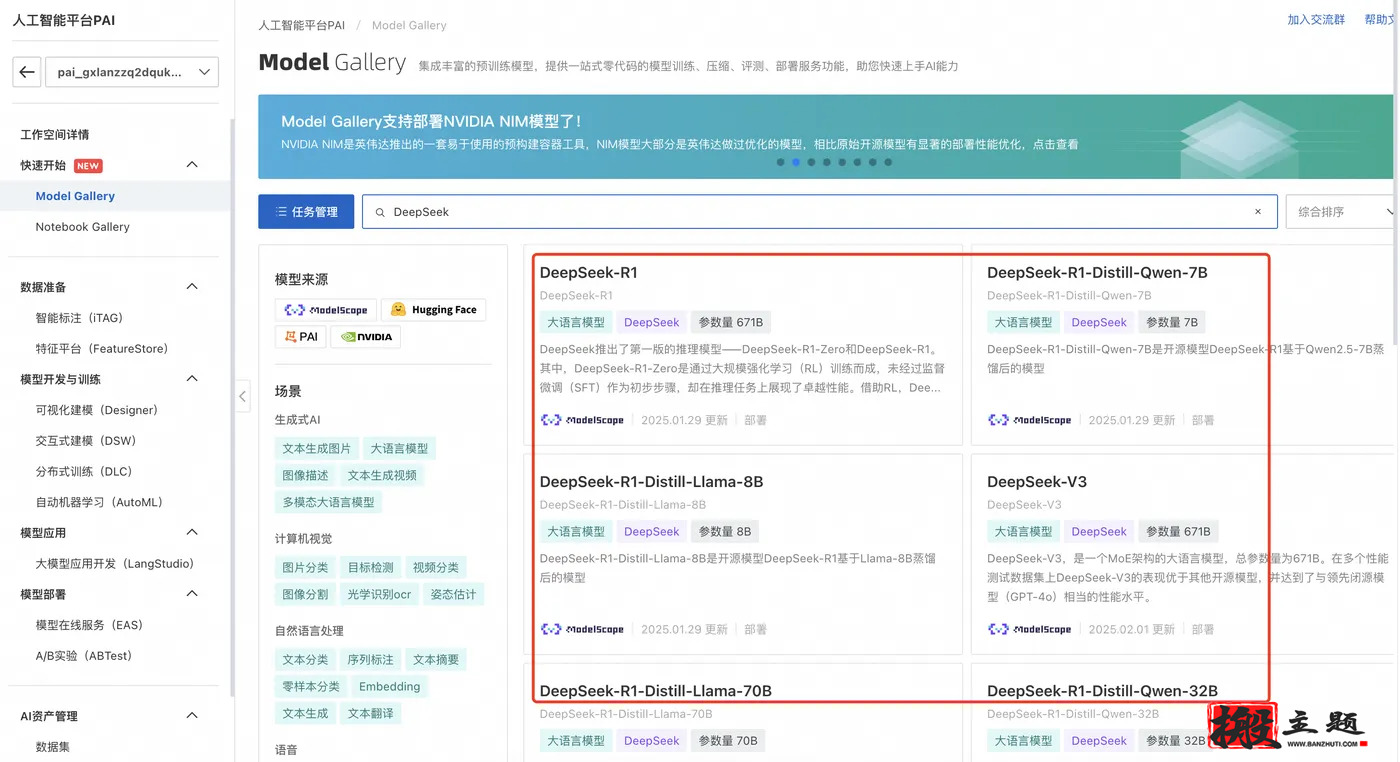This screenshot has width=1400, height=762.
Task: Open 数据集 in sidebar
Action: tap(52, 747)
